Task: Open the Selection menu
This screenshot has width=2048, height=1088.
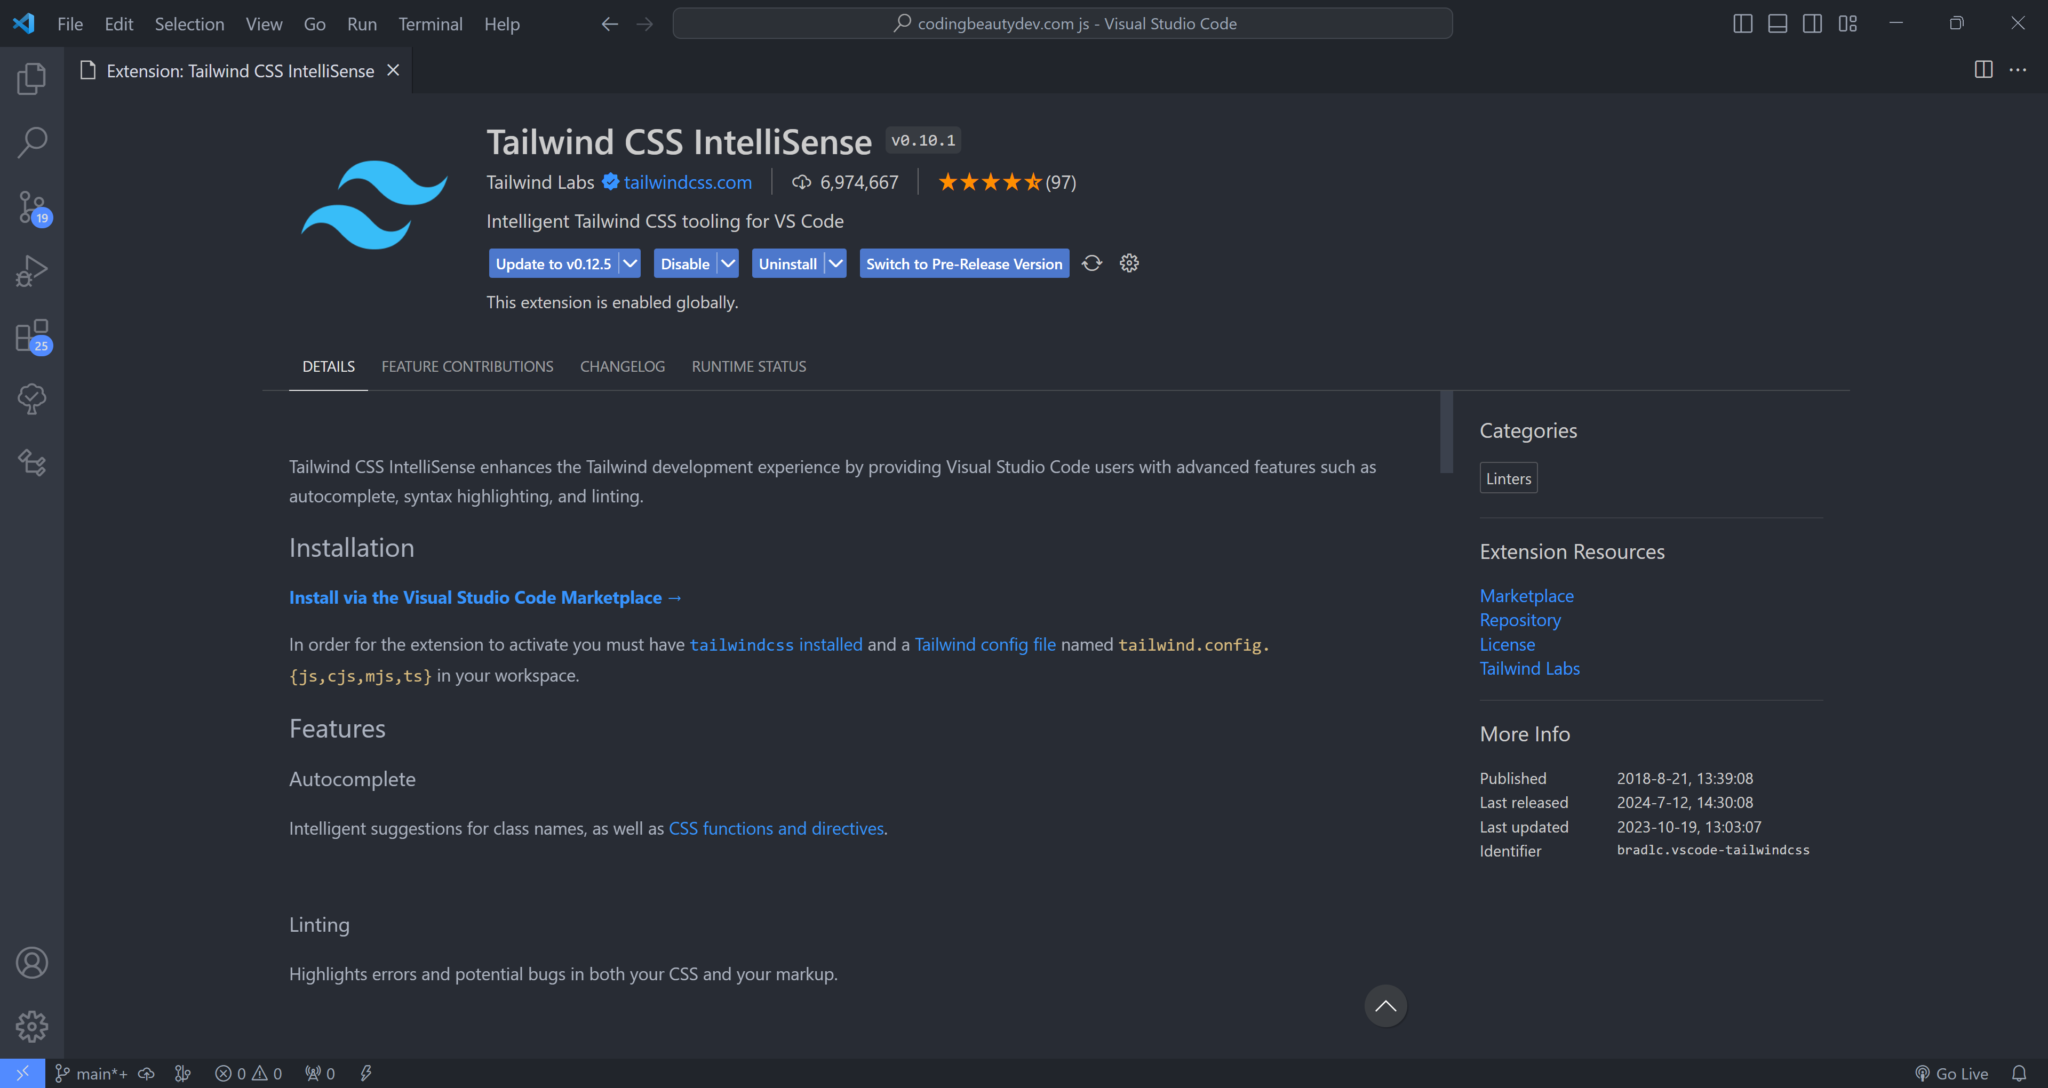Action: tap(189, 23)
